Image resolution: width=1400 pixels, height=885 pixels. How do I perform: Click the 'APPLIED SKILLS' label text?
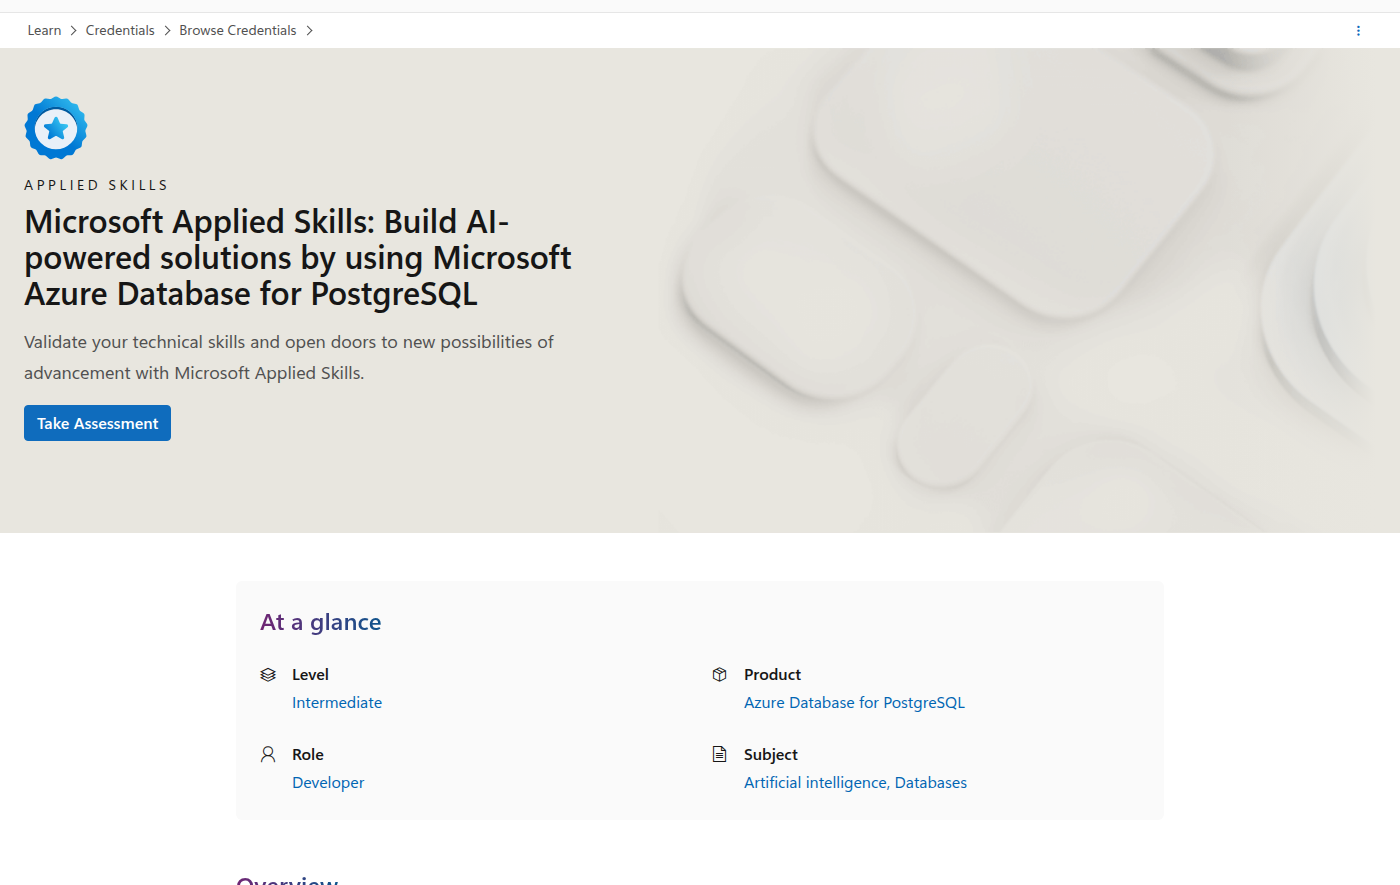tap(96, 185)
